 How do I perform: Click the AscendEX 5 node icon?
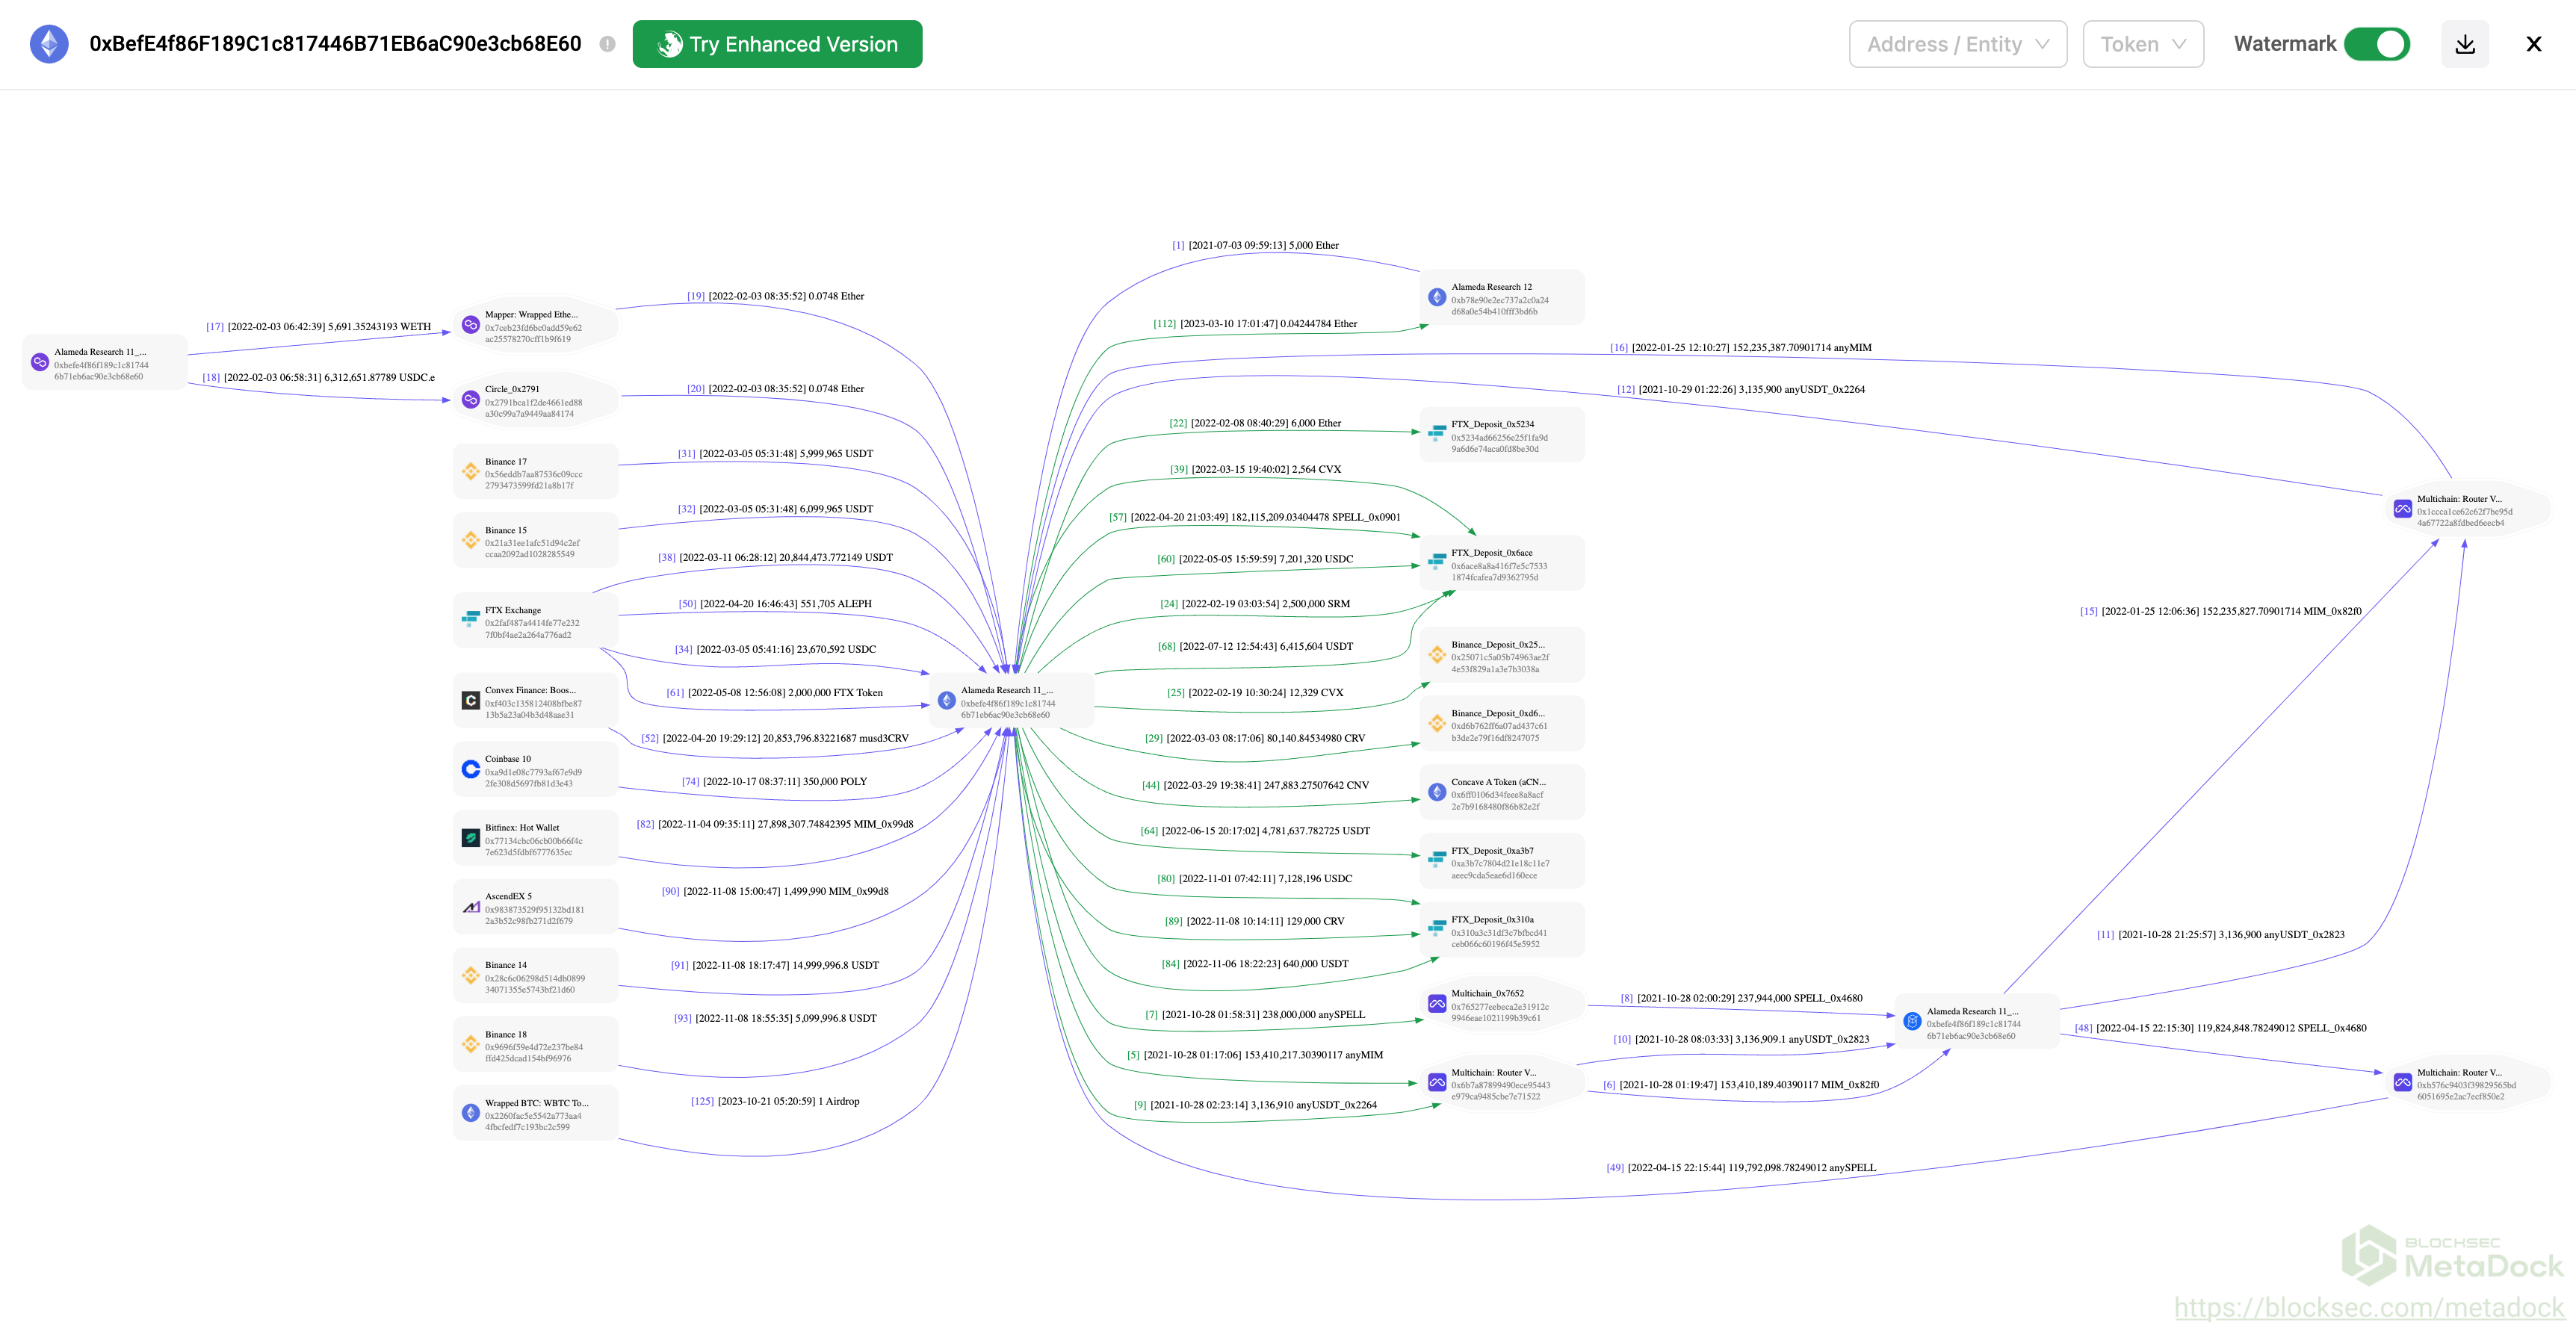click(470, 907)
